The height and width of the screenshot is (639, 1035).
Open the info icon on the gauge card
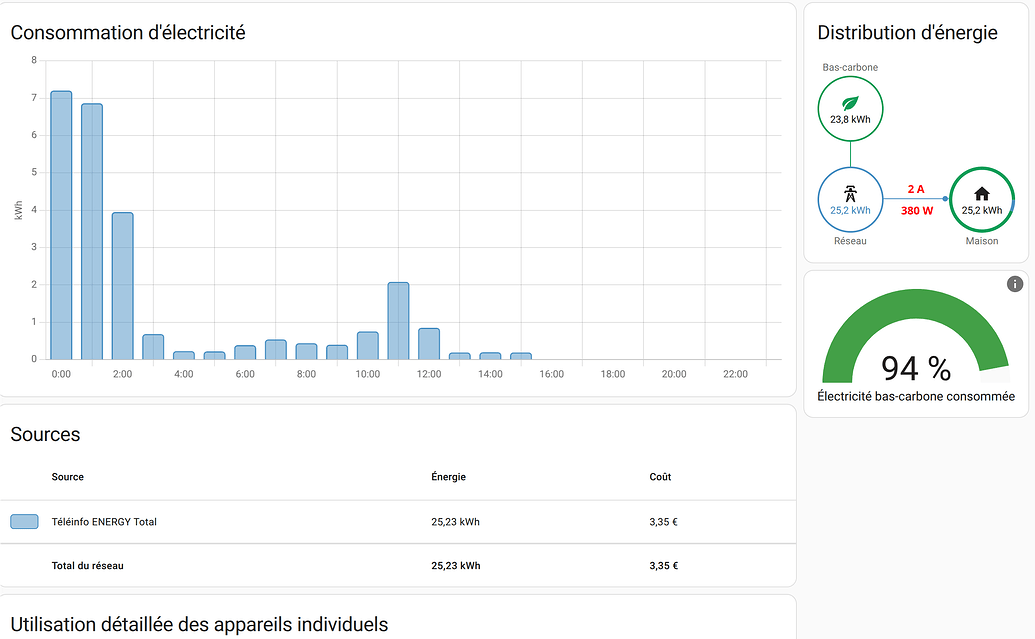tap(1016, 284)
